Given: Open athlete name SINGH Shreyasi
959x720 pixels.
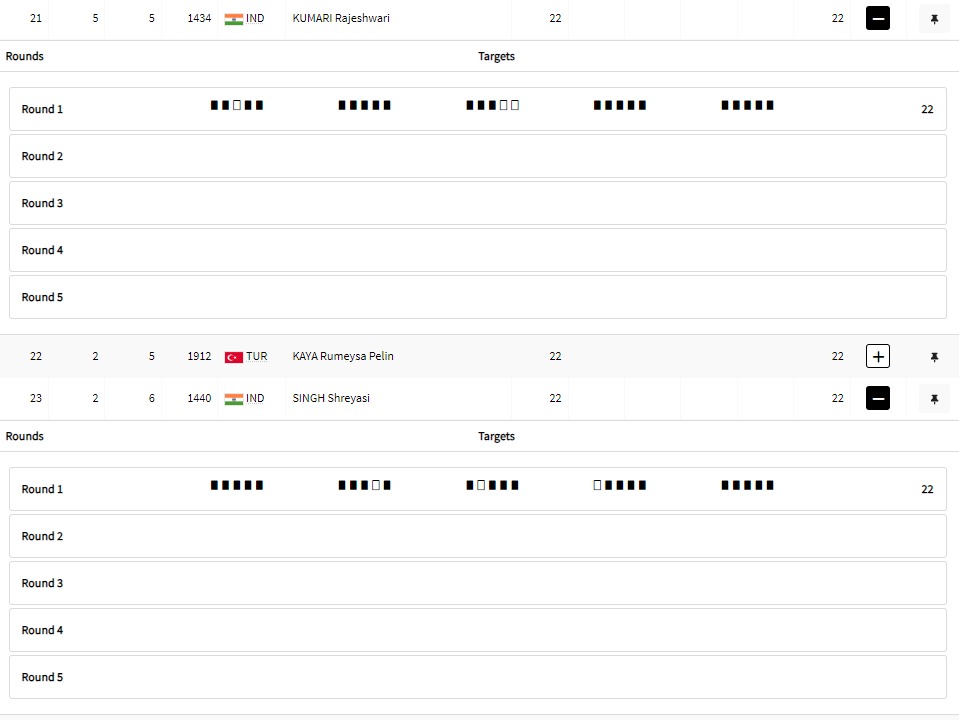Looking at the screenshot, I should [x=331, y=398].
